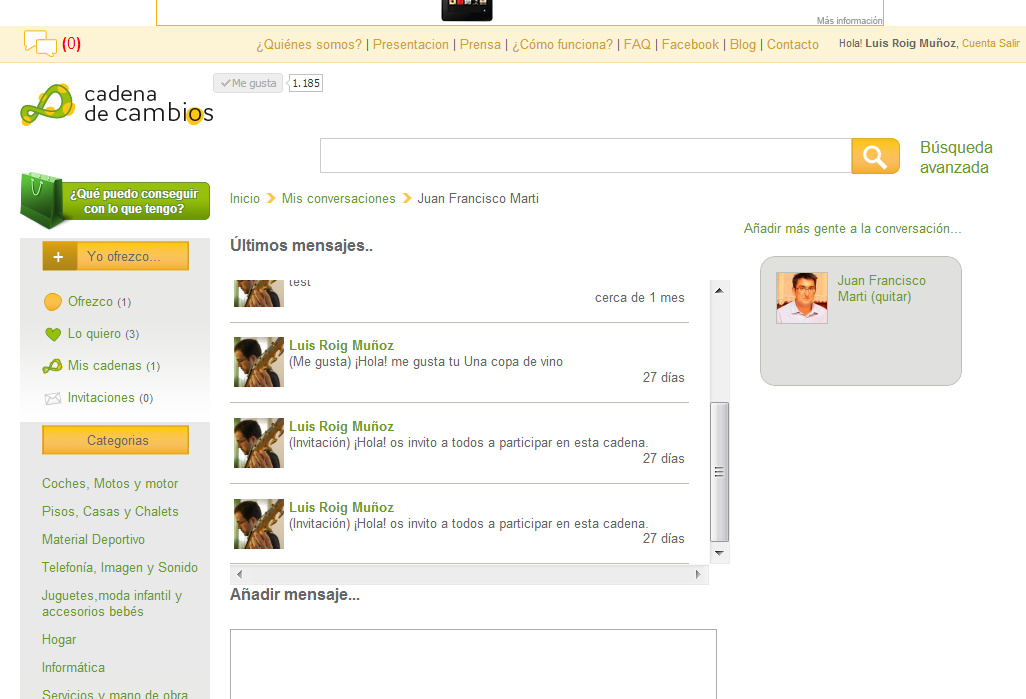Click Añadir más gente a la conversación
Viewport: 1026px width, 699px height.
coord(852,229)
